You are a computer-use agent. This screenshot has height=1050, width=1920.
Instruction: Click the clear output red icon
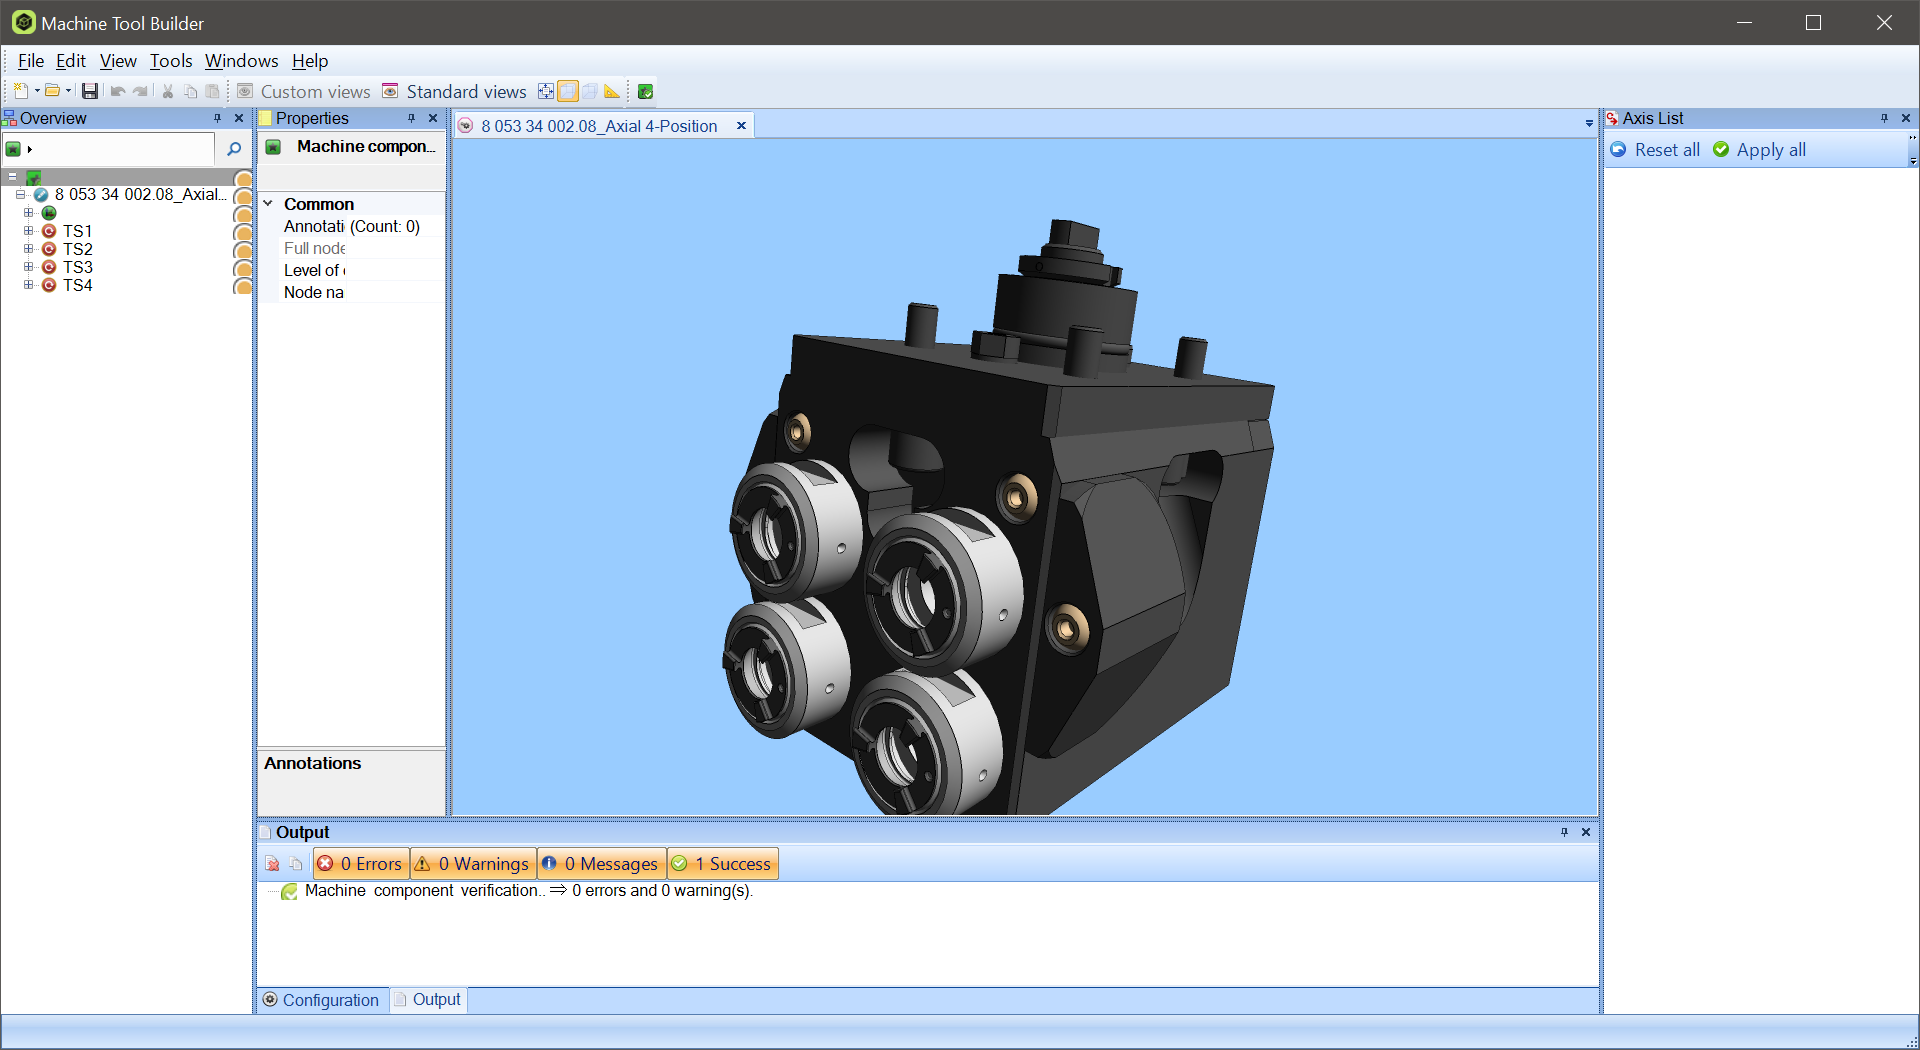(272, 864)
